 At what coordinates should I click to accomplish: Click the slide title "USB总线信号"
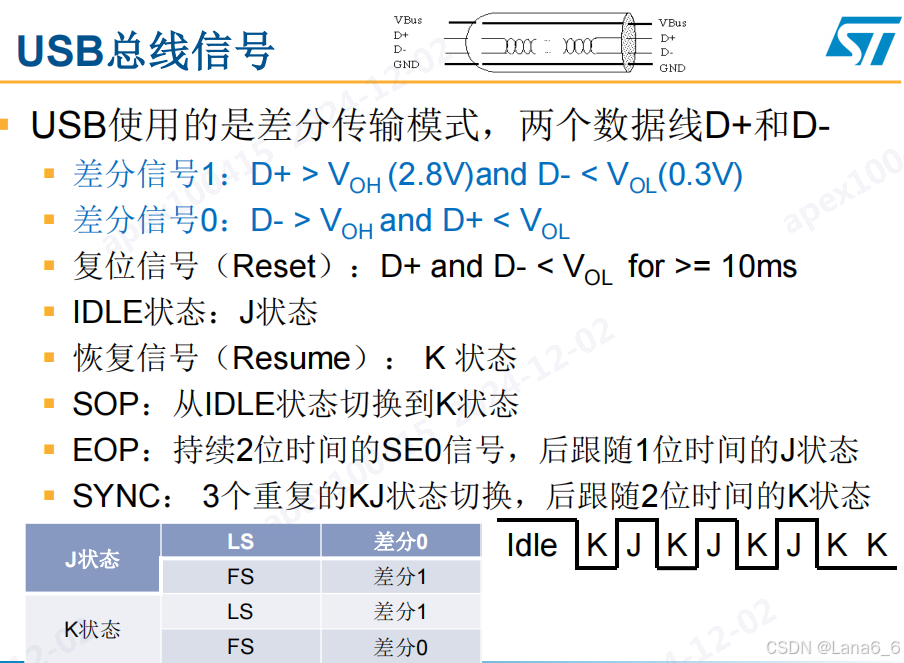click(145, 51)
